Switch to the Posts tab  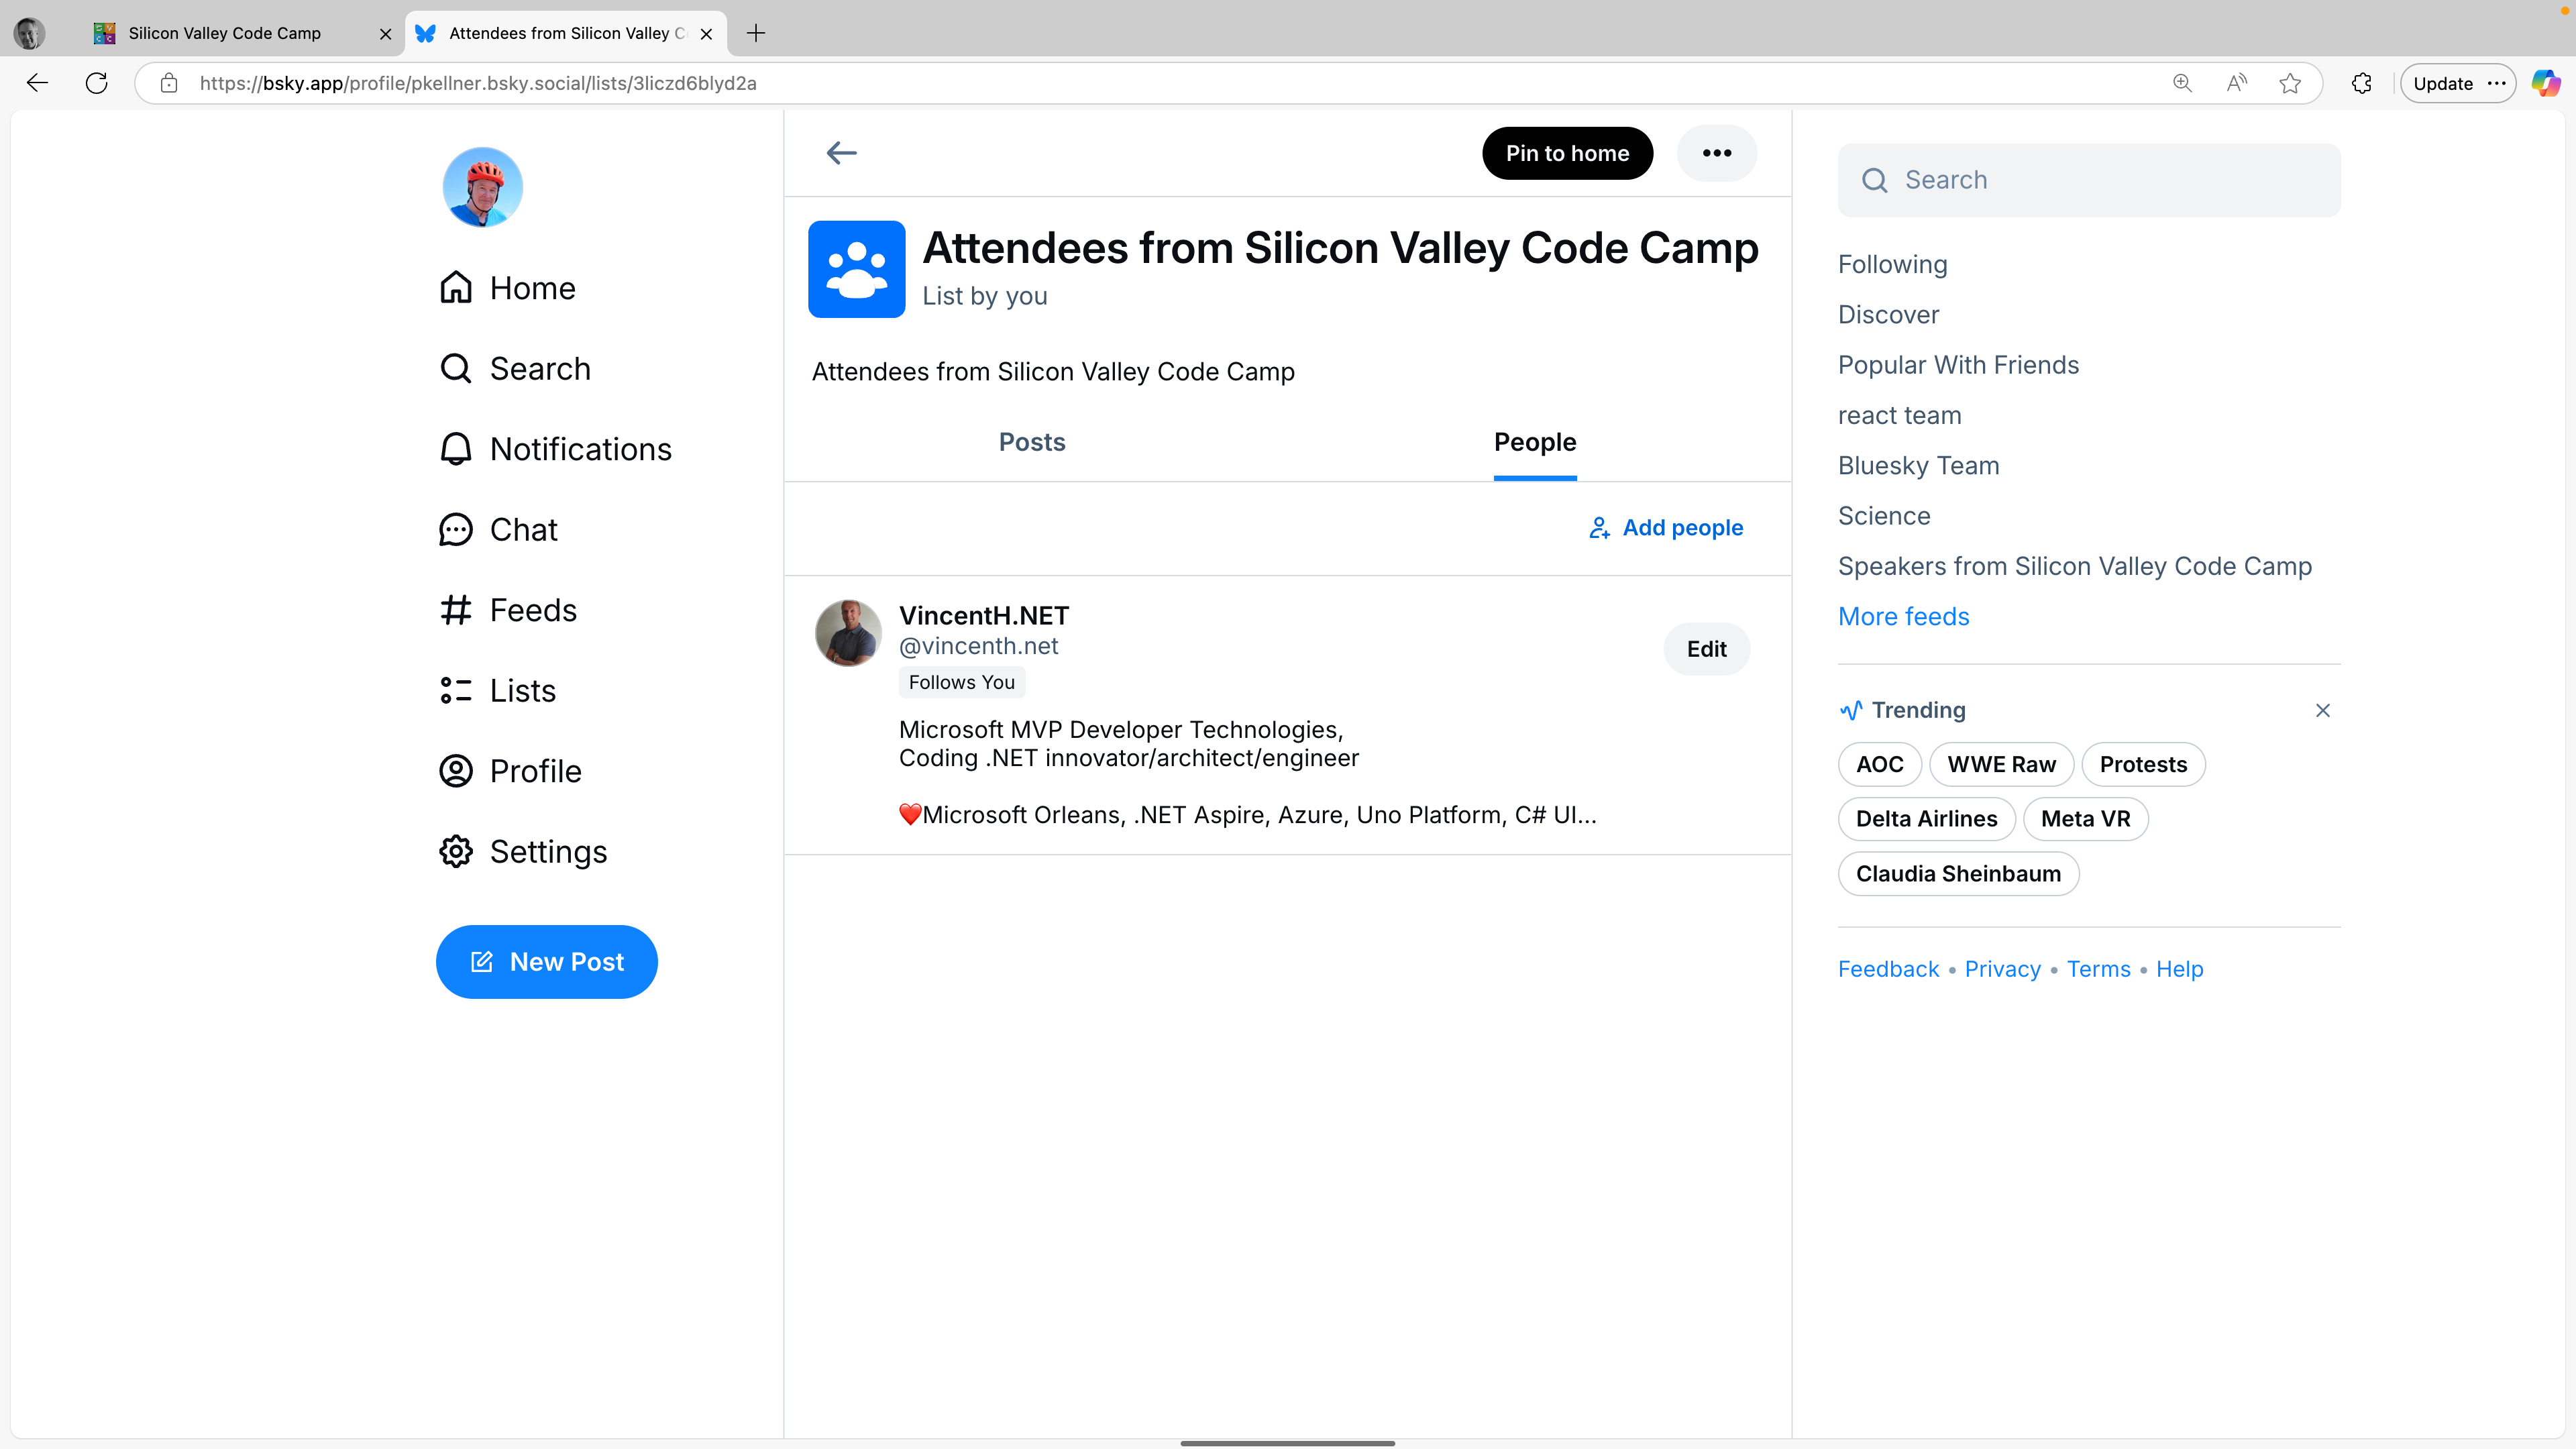tap(1032, 441)
